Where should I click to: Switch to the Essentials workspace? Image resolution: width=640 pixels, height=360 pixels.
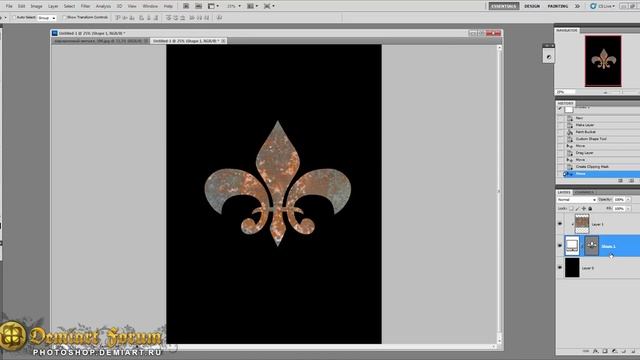coord(504,6)
